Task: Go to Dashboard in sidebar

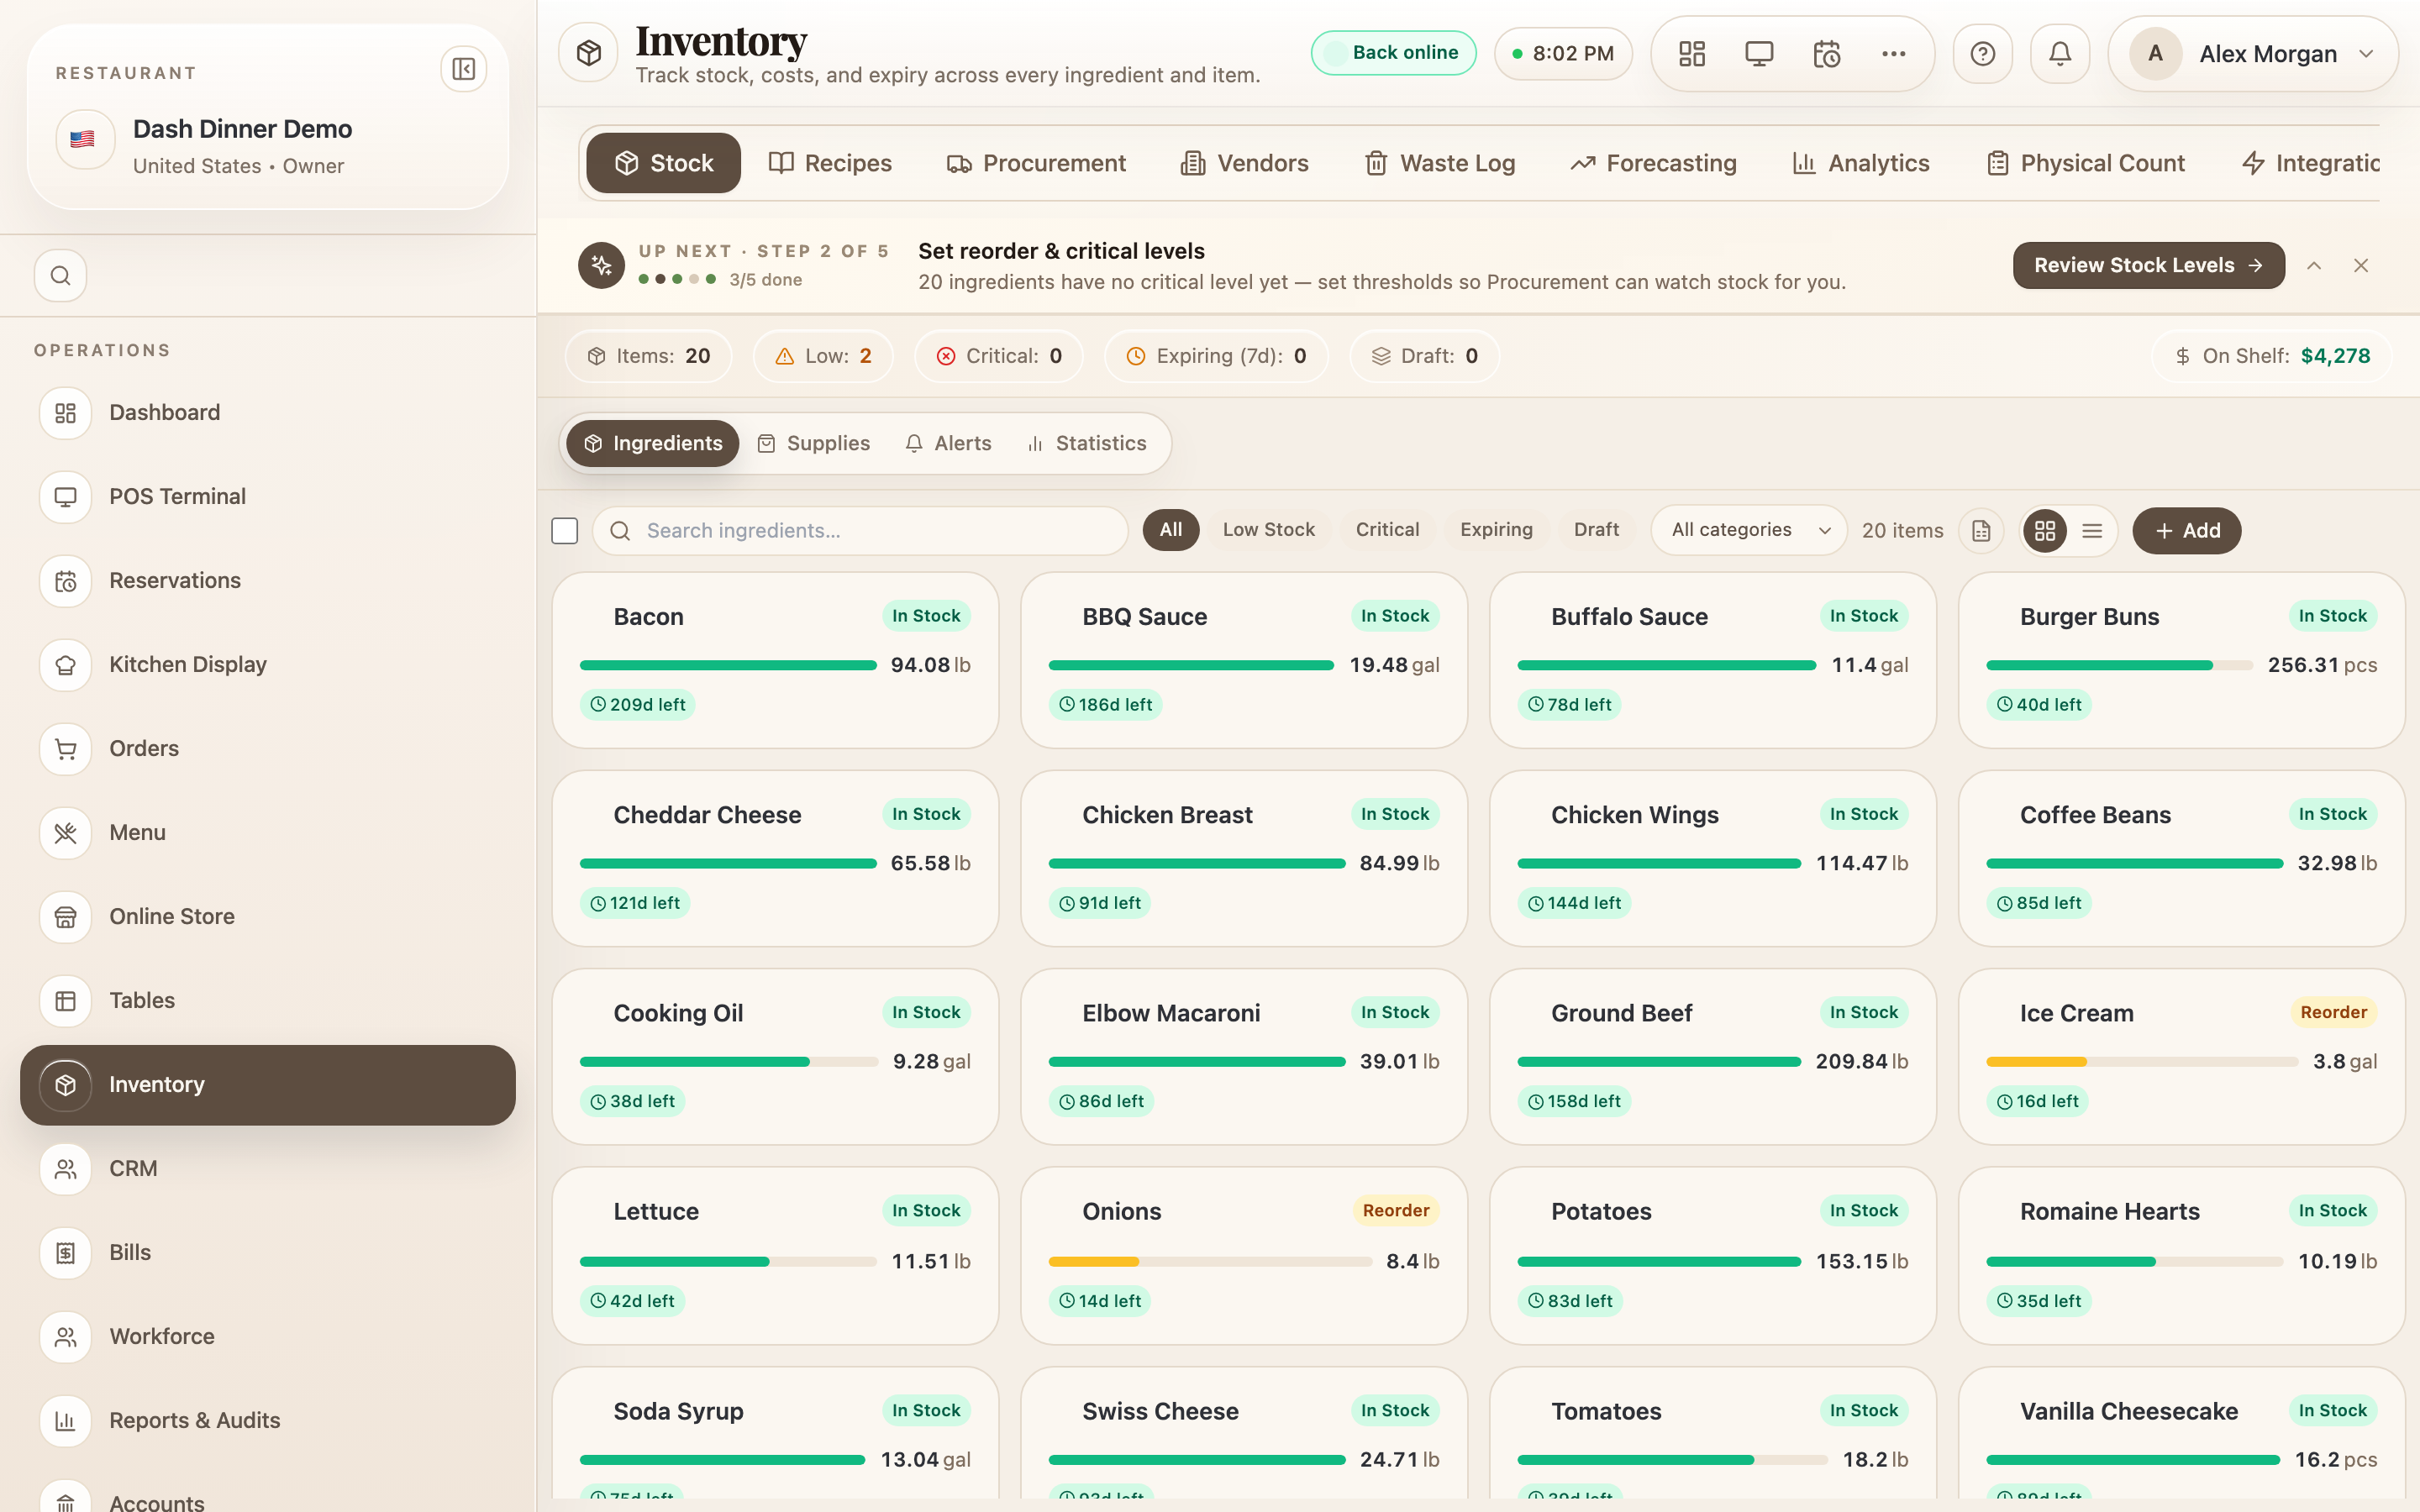Action: (267, 413)
